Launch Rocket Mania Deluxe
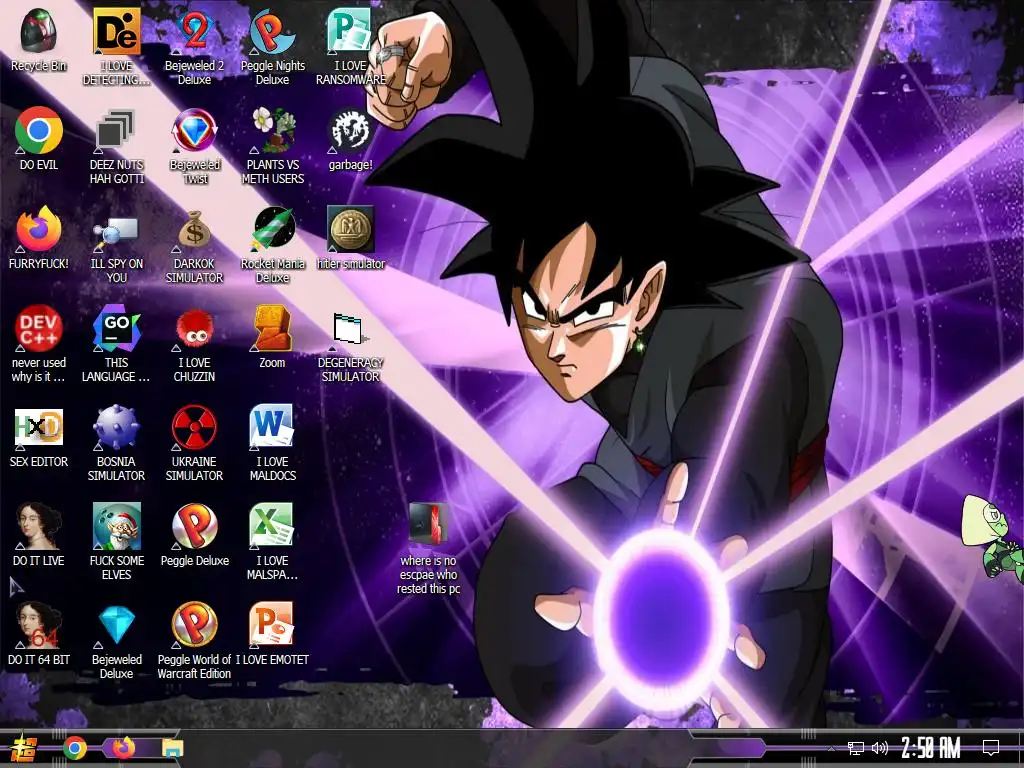Screen dimensions: 1024x768 (272, 229)
